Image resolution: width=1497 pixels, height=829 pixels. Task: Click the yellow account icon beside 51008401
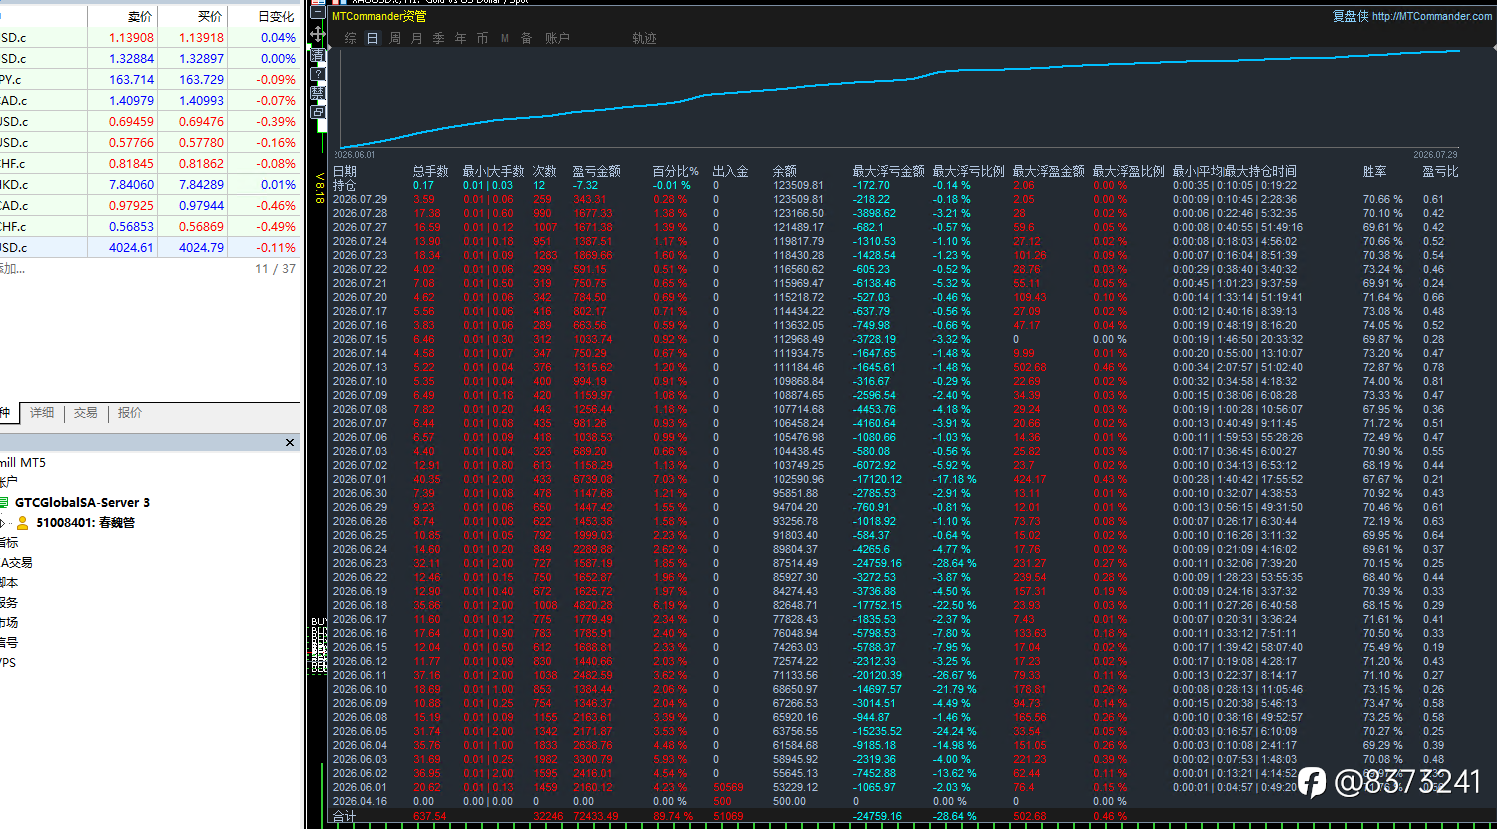(x=23, y=522)
